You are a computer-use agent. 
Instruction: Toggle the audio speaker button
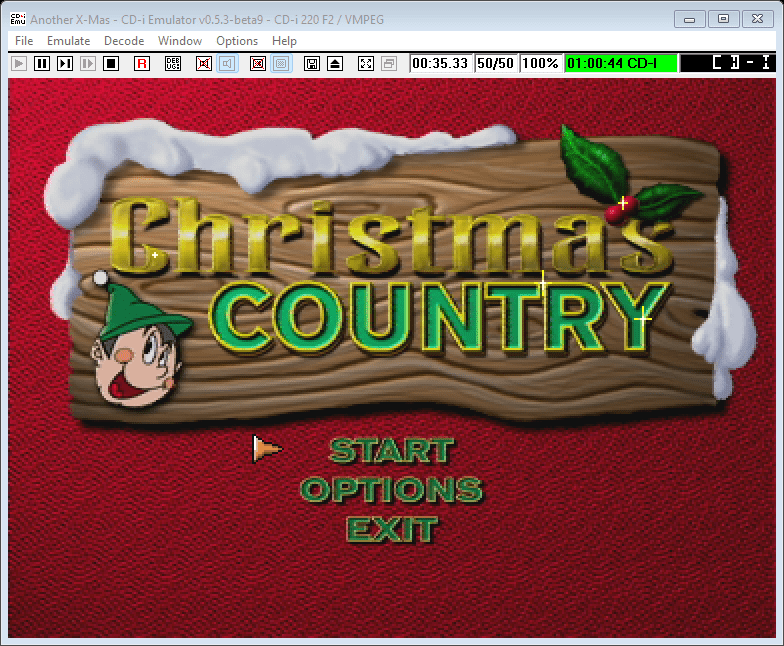[227, 63]
